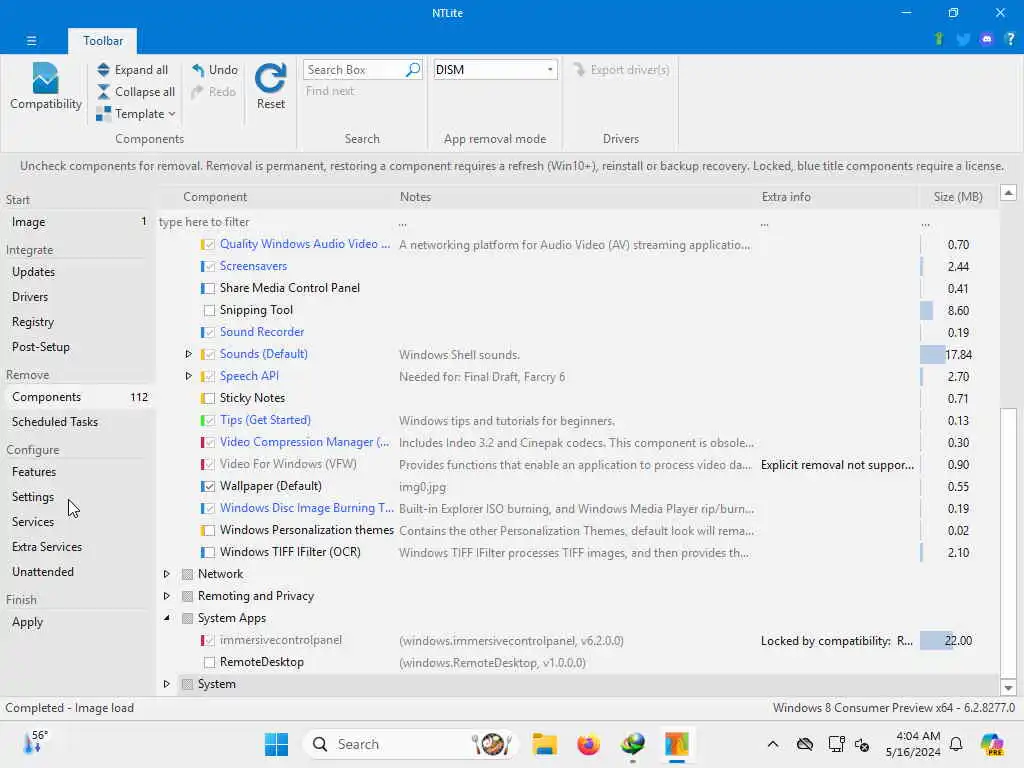Screen dimensions: 1024x768
Task: Uncheck Tips (Get Started) checkbox
Action: click(209, 421)
